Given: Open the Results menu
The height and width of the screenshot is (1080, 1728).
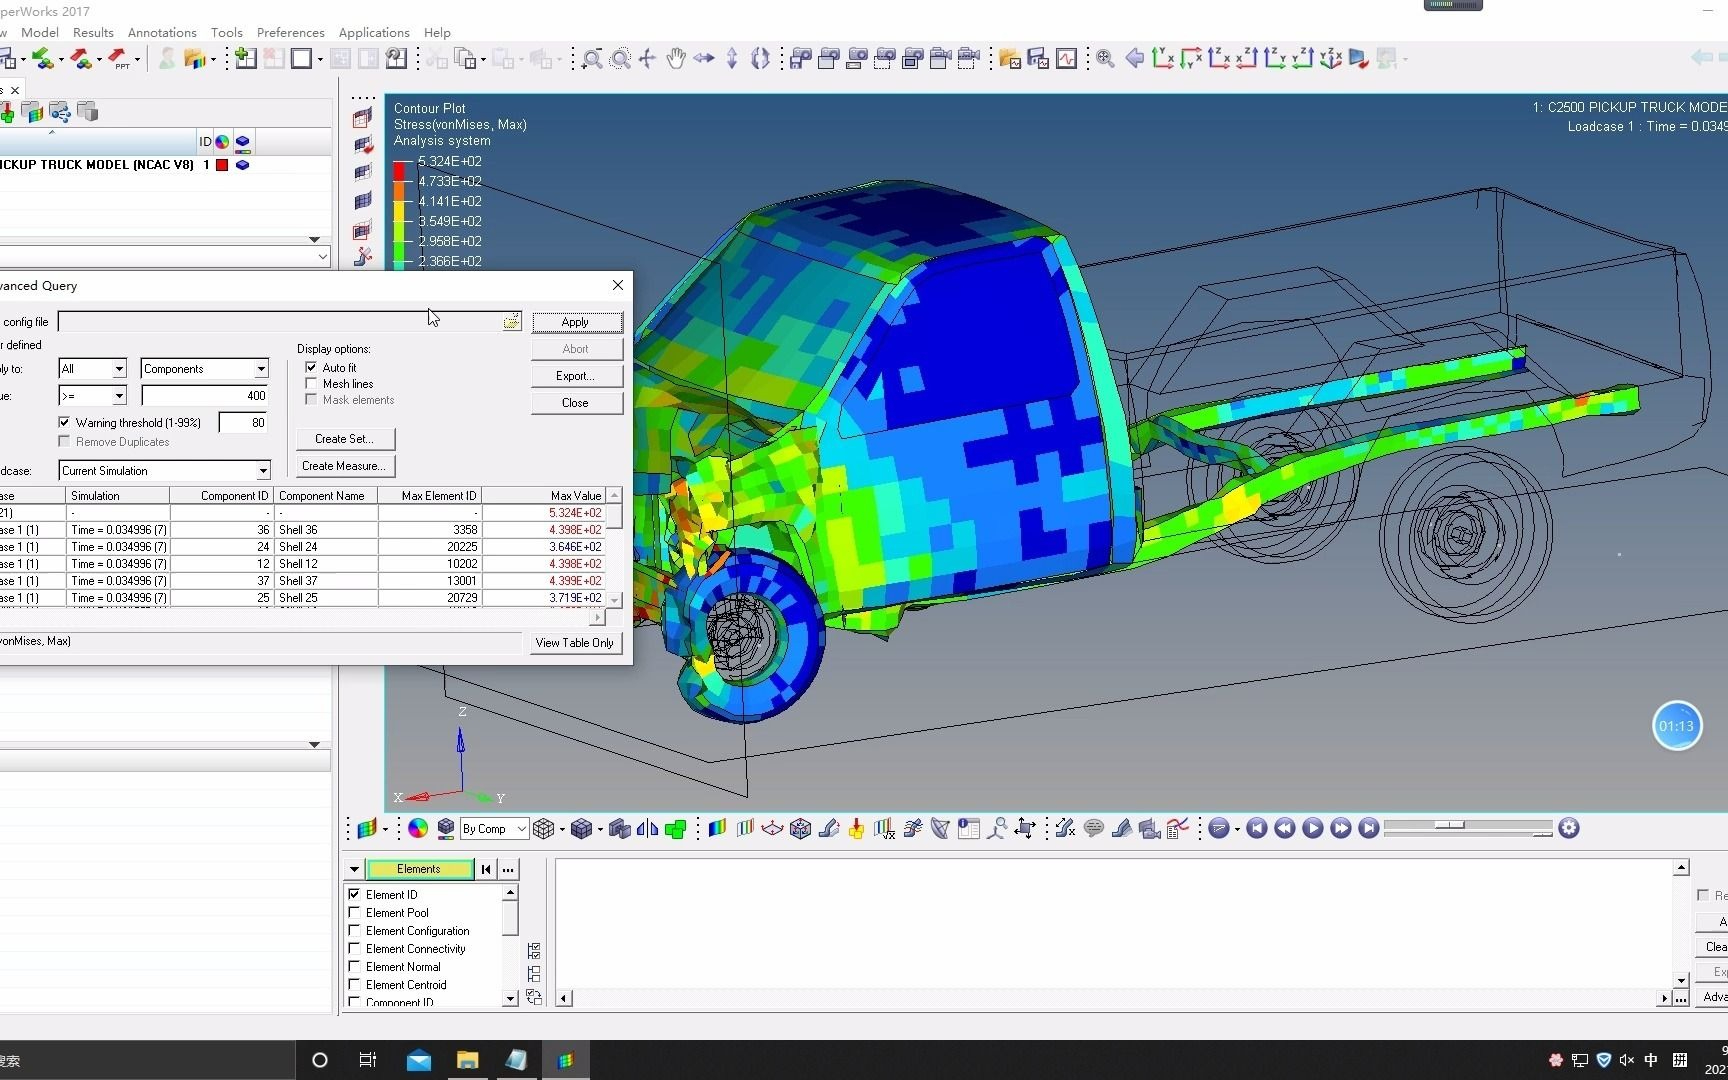Looking at the screenshot, I should tap(93, 32).
